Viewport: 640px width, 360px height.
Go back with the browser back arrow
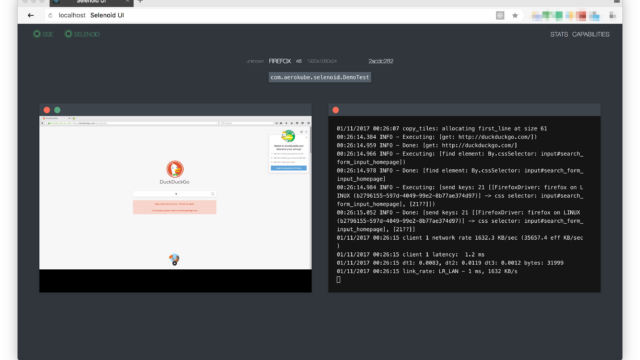[x=31, y=16]
